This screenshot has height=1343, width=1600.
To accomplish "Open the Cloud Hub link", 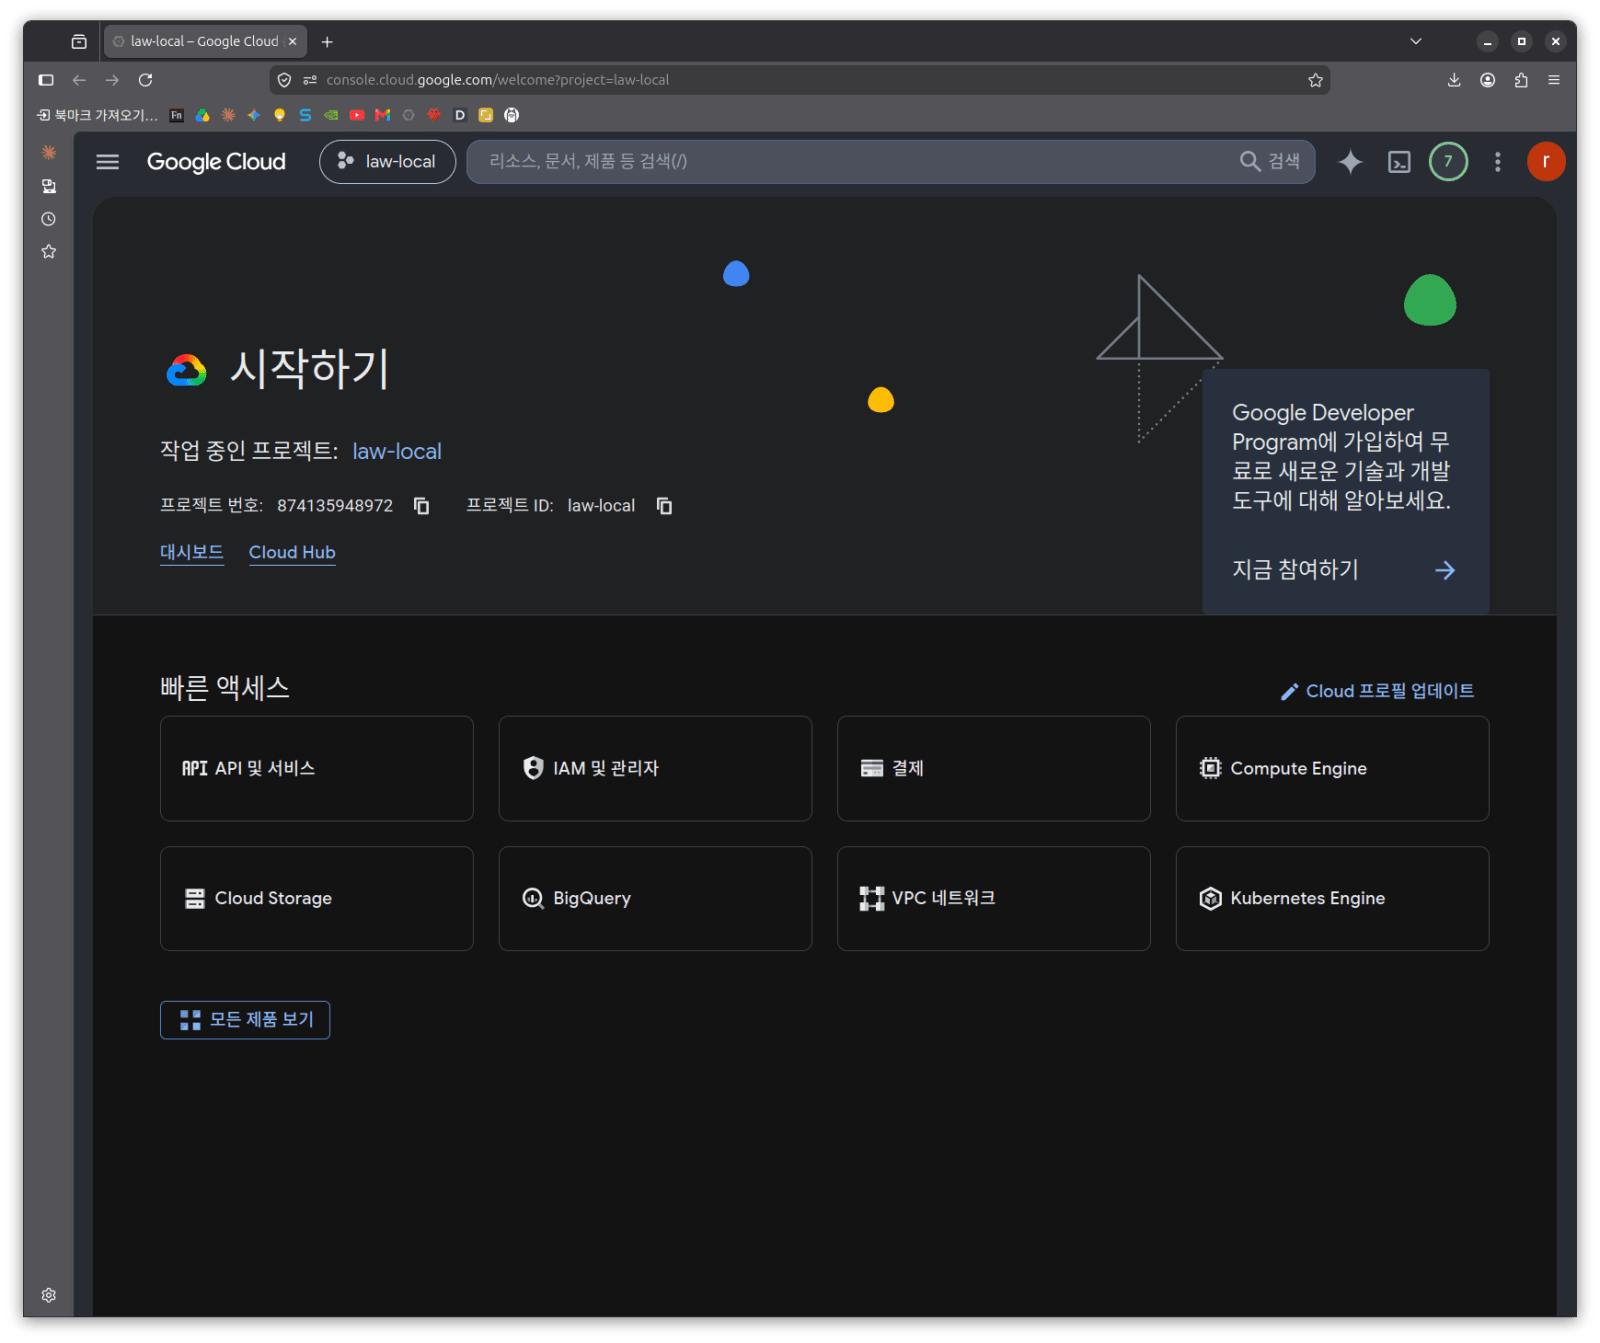I will [x=292, y=552].
